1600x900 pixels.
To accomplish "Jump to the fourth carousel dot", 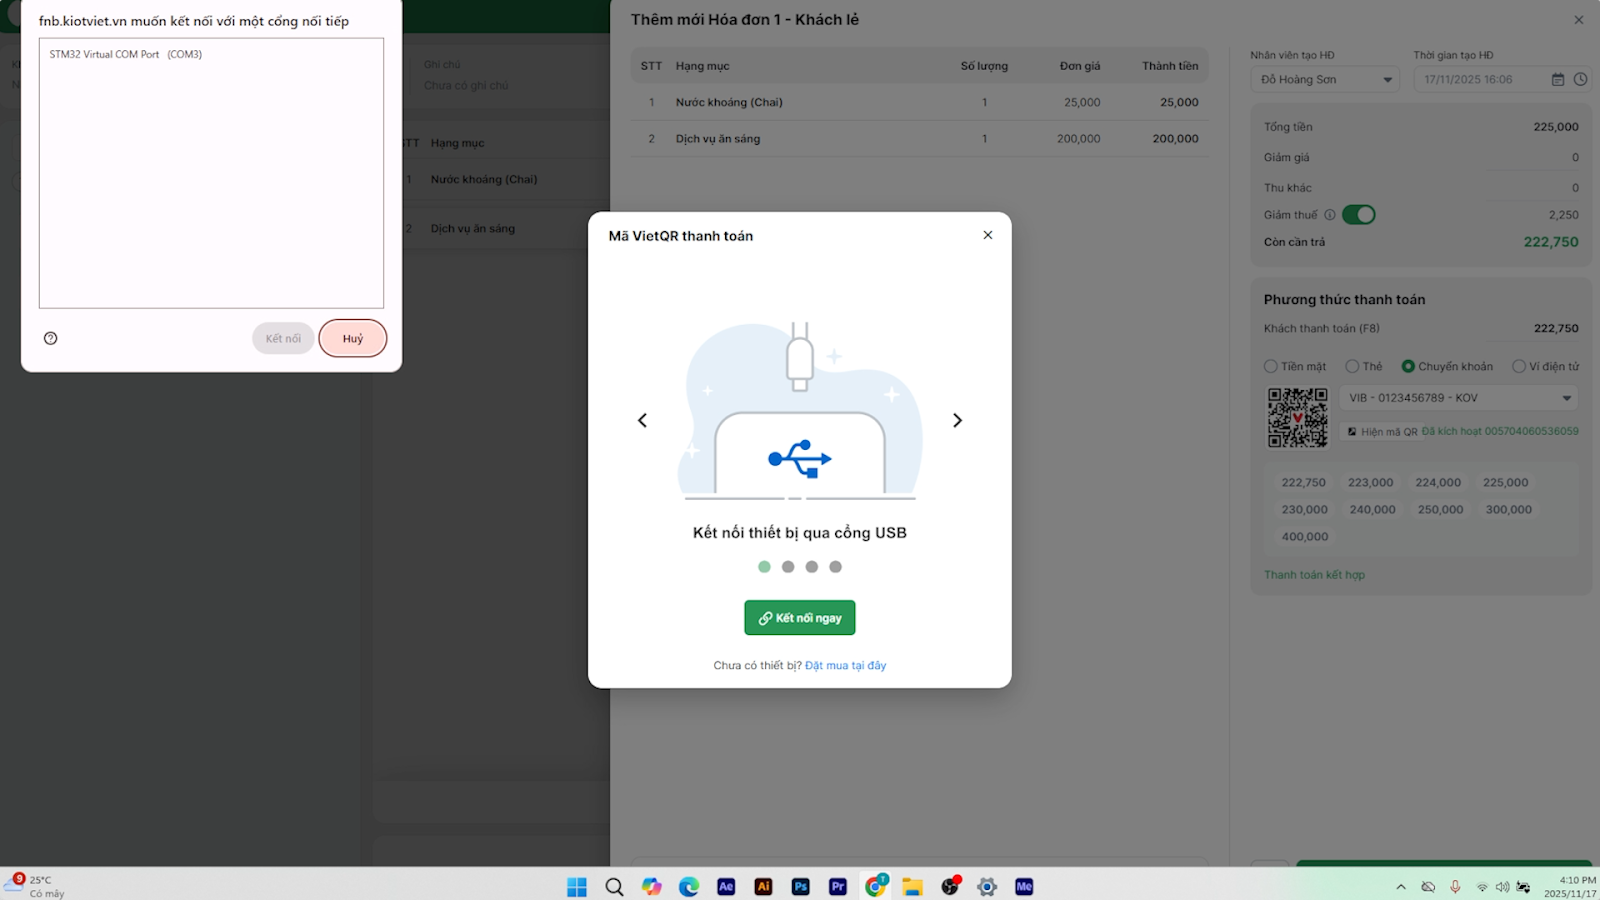I will (836, 567).
